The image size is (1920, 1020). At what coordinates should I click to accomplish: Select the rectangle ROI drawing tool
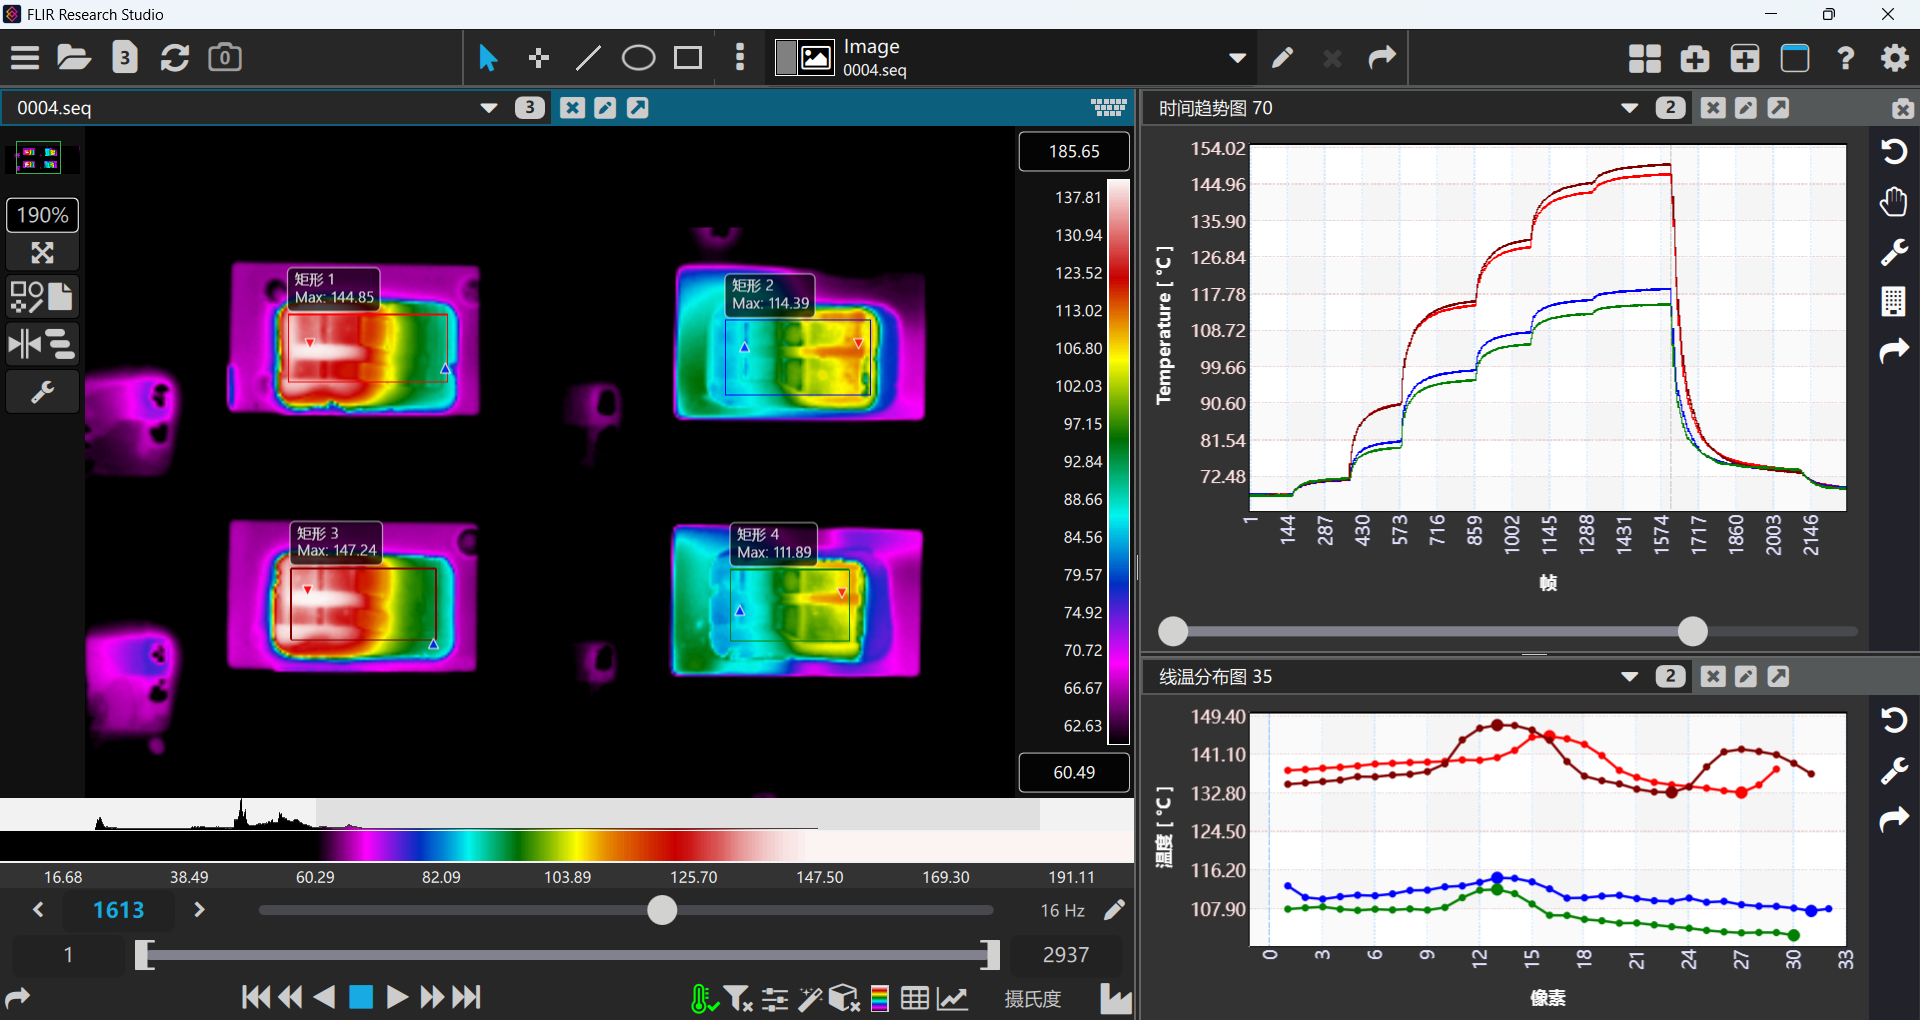point(688,58)
